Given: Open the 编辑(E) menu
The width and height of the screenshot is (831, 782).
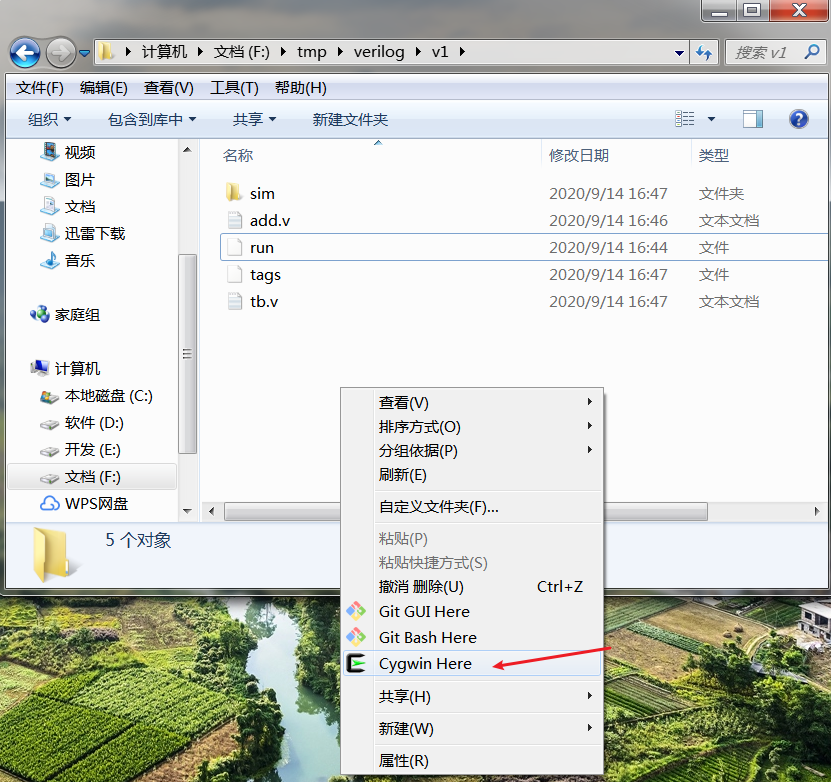Looking at the screenshot, I should click(x=104, y=87).
